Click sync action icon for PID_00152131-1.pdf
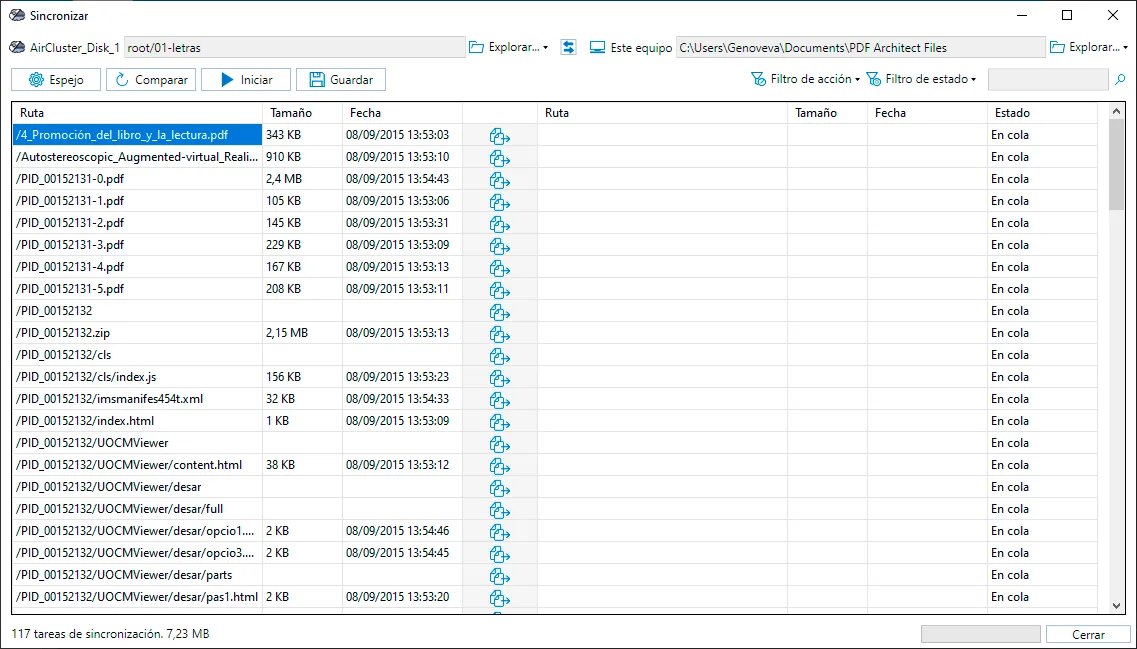 pos(500,202)
